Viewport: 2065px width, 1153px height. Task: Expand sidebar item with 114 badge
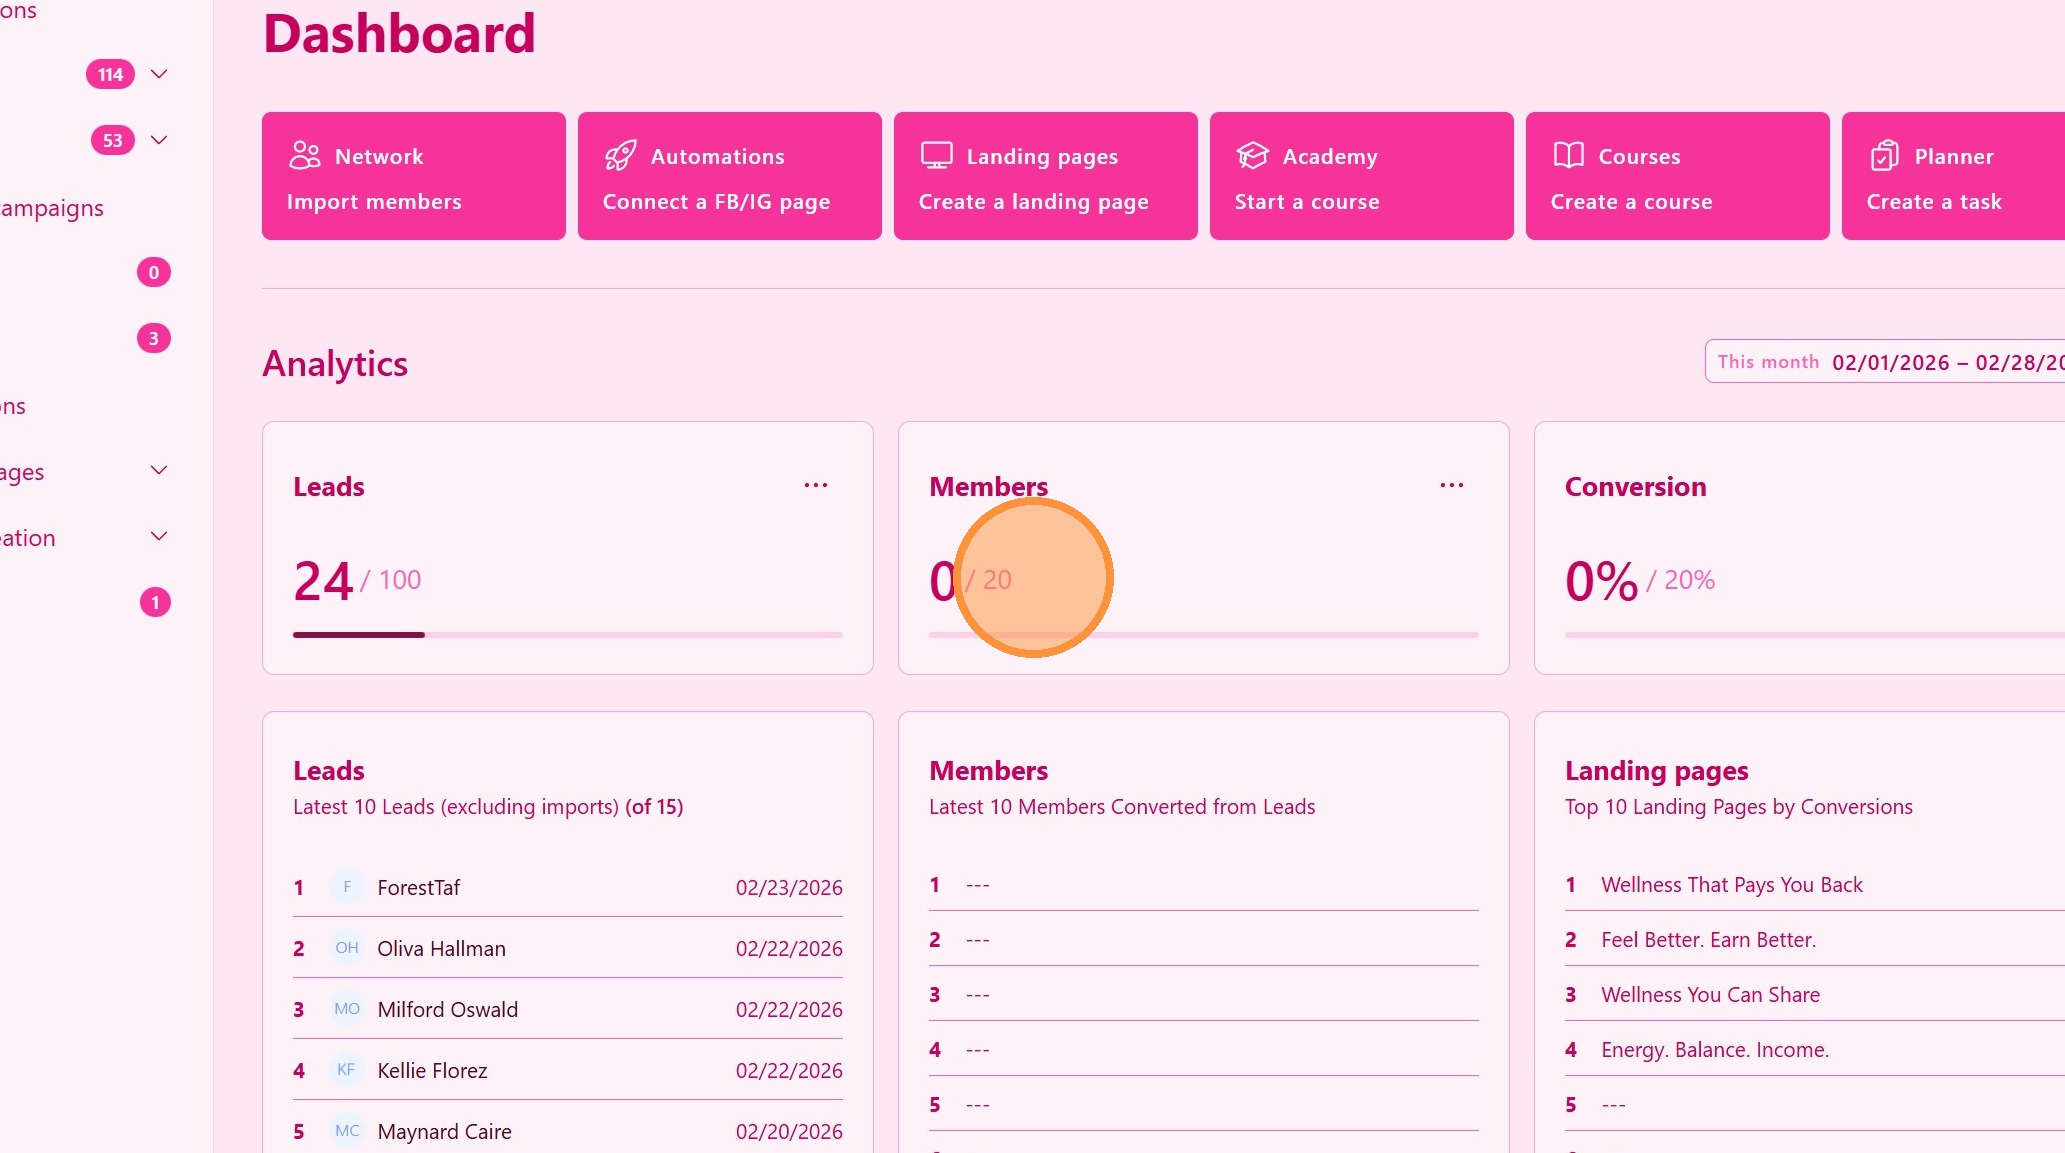(x=158, y=74)
